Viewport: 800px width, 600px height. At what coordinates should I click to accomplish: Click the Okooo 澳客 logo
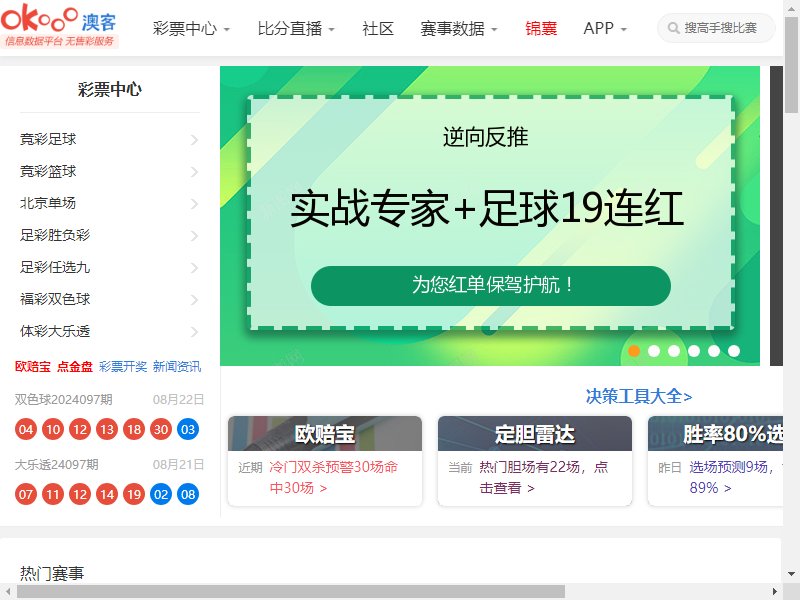[59, 25]
